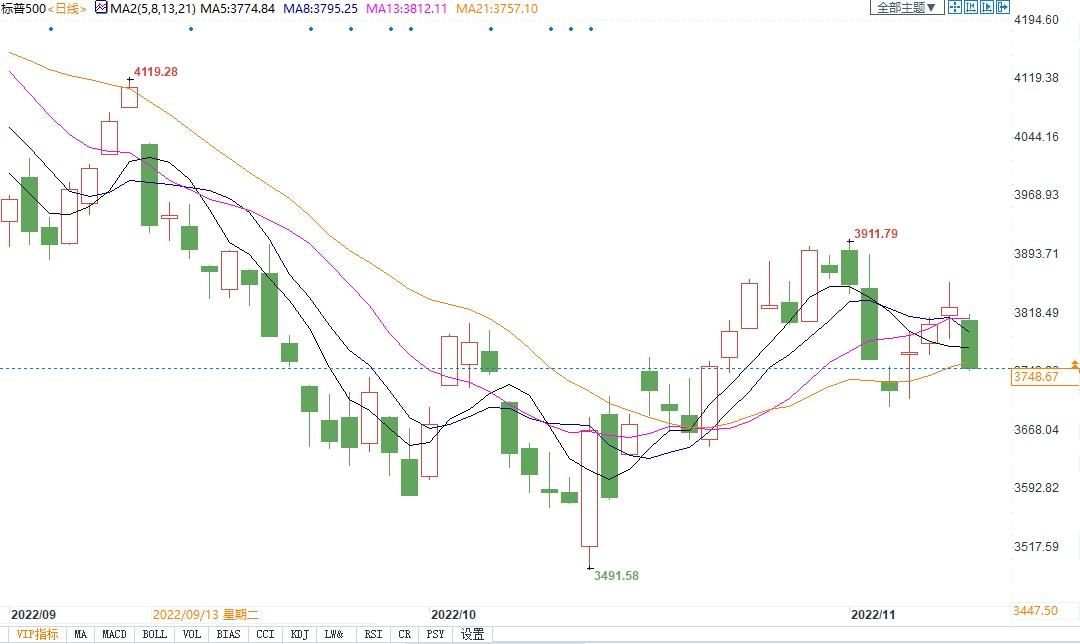Click the 3491.58 low price marker
The image size is (1080, 644).
[616, 575]
